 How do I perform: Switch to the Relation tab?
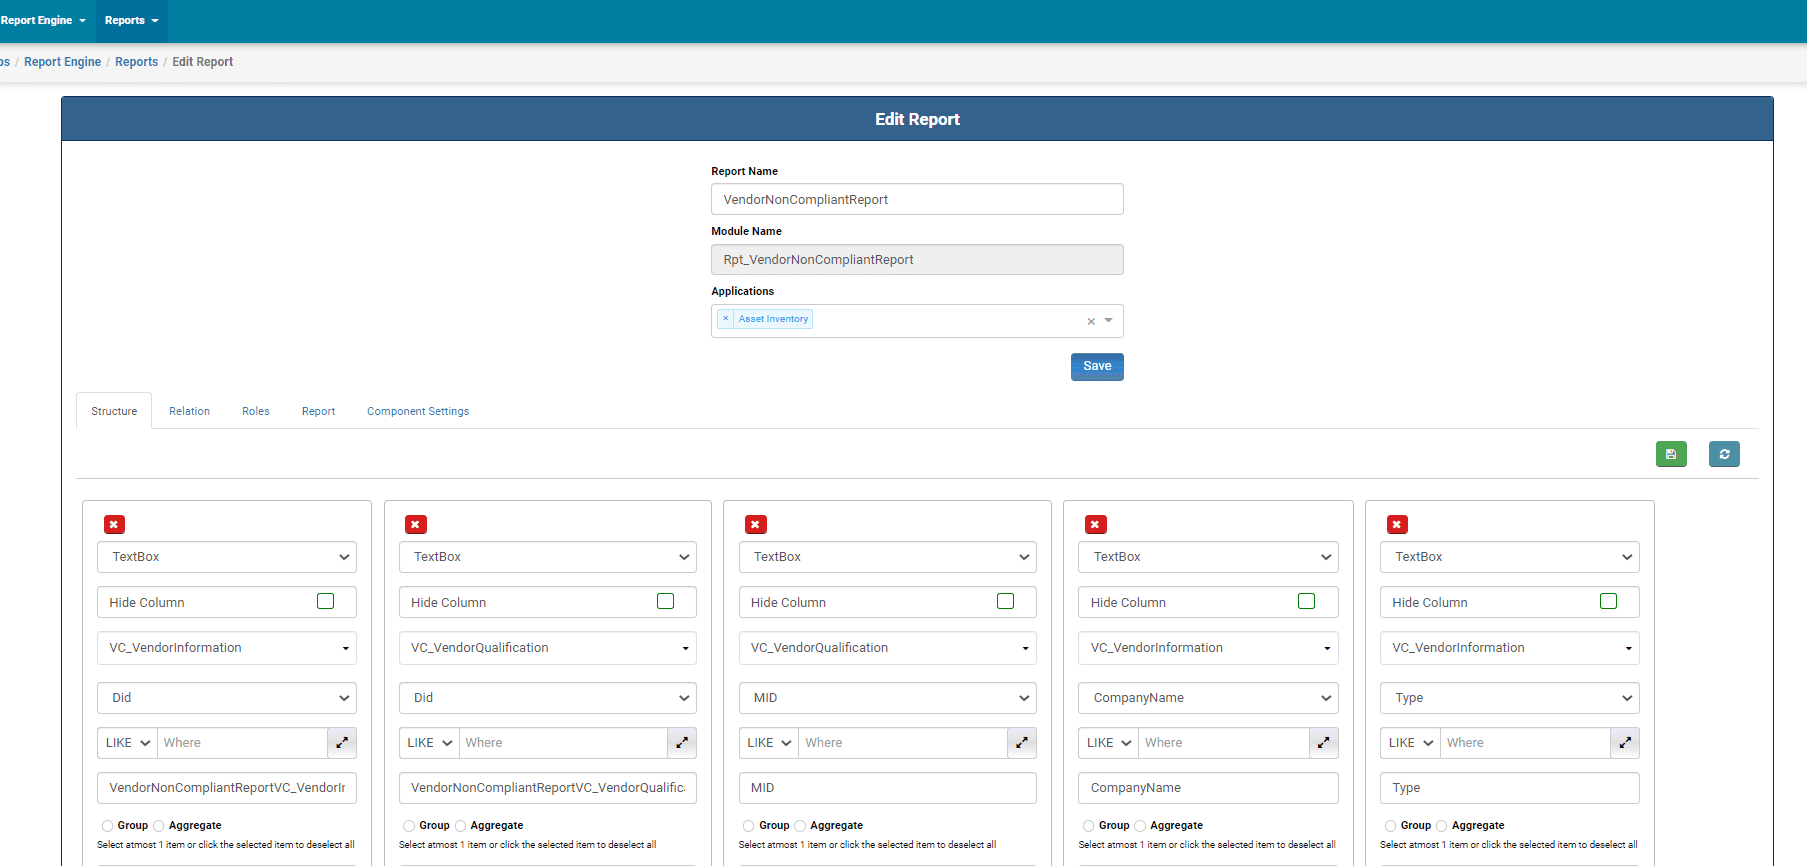tap(189, 411)
